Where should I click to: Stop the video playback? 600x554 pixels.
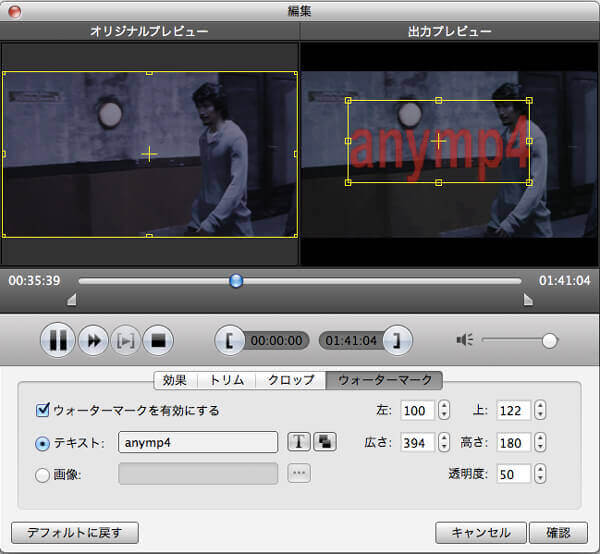coord(158,340)
